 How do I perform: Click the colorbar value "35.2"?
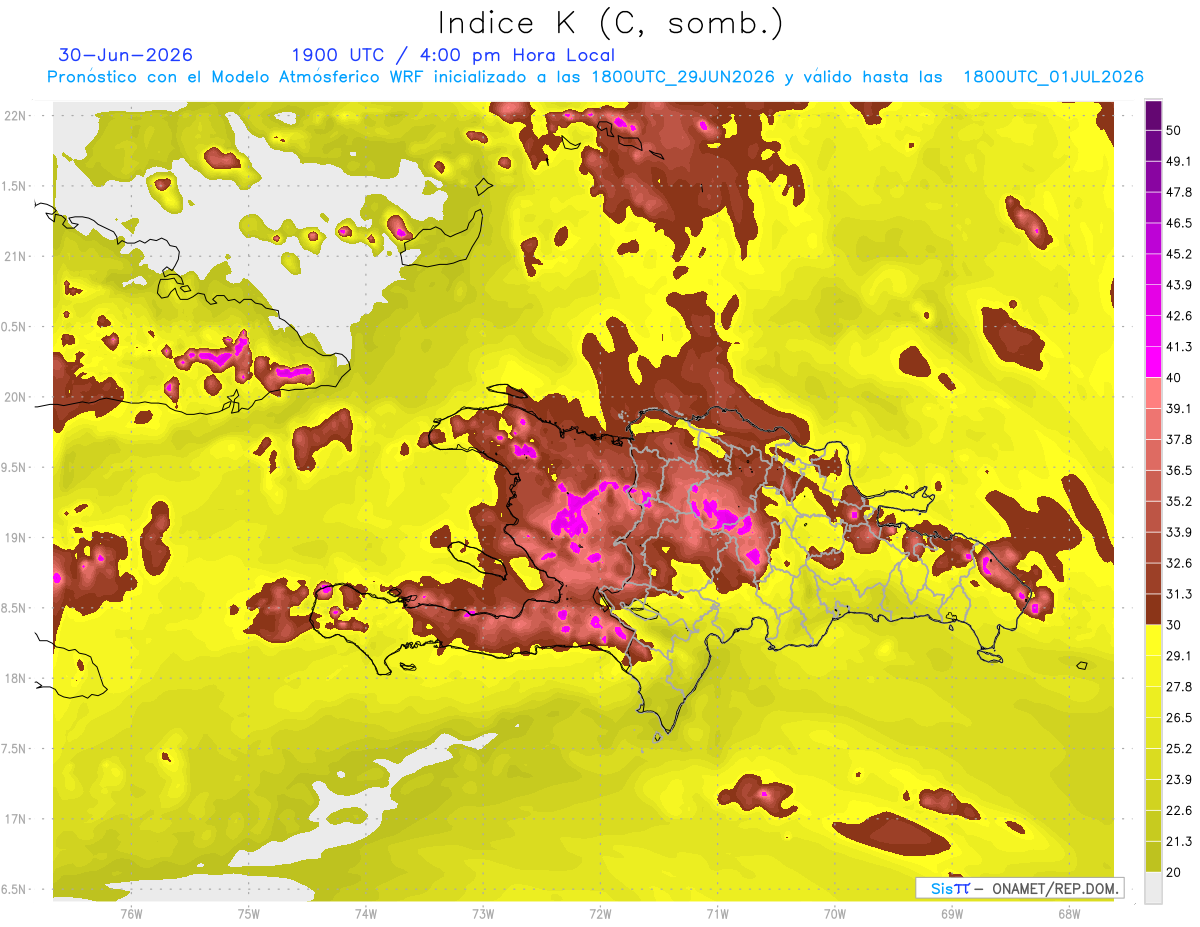point(1178,501)
